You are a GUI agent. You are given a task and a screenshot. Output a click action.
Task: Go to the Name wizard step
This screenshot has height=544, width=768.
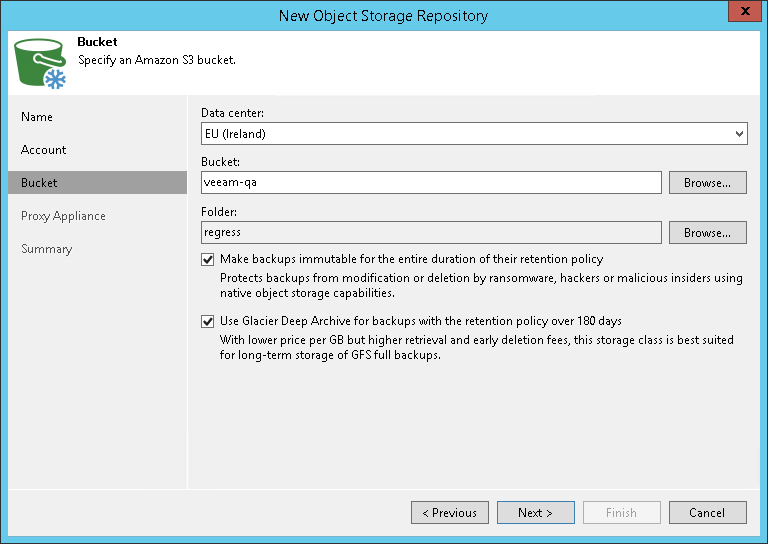coord(37,117)
